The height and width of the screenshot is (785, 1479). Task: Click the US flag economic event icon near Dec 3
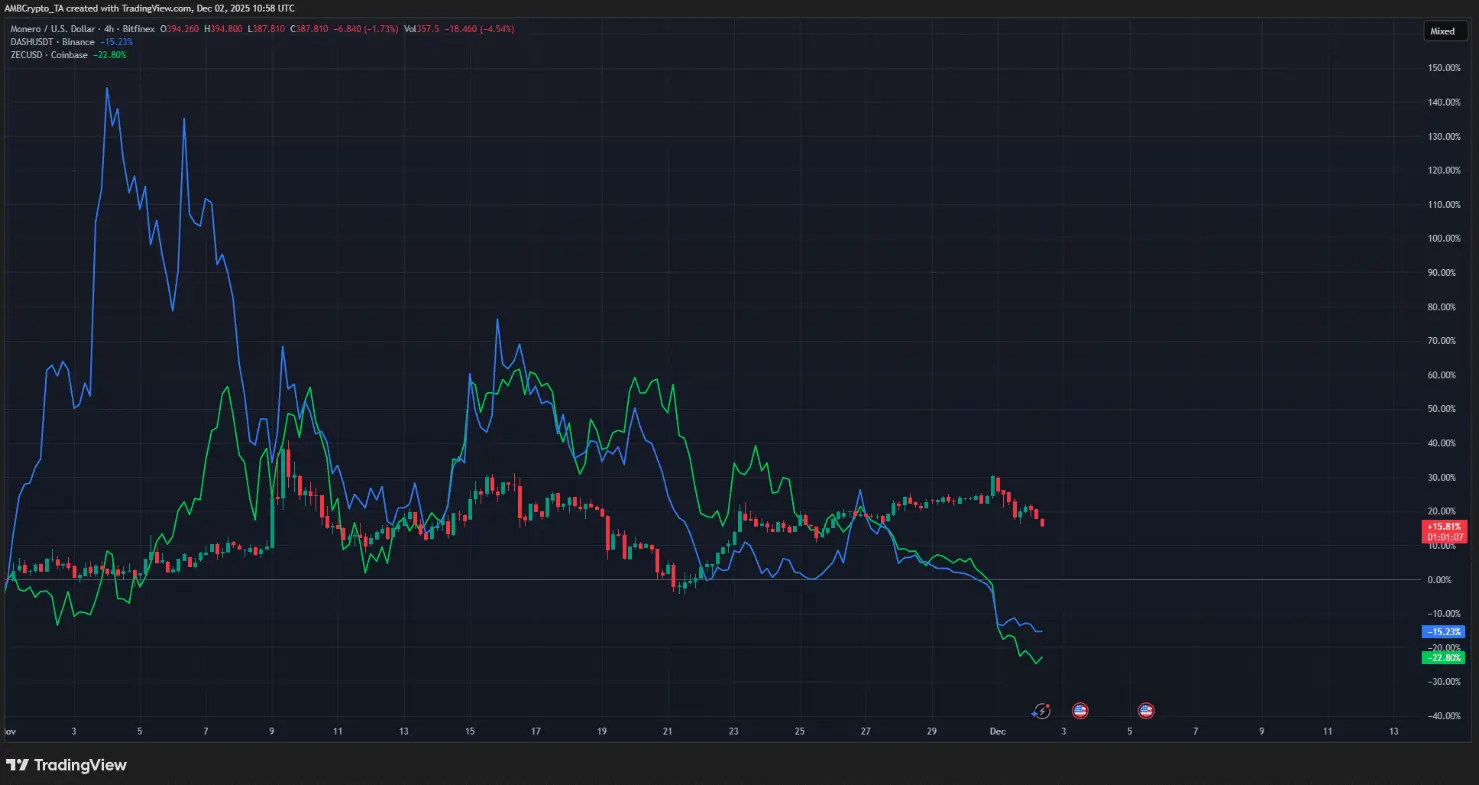point(1080,710)
